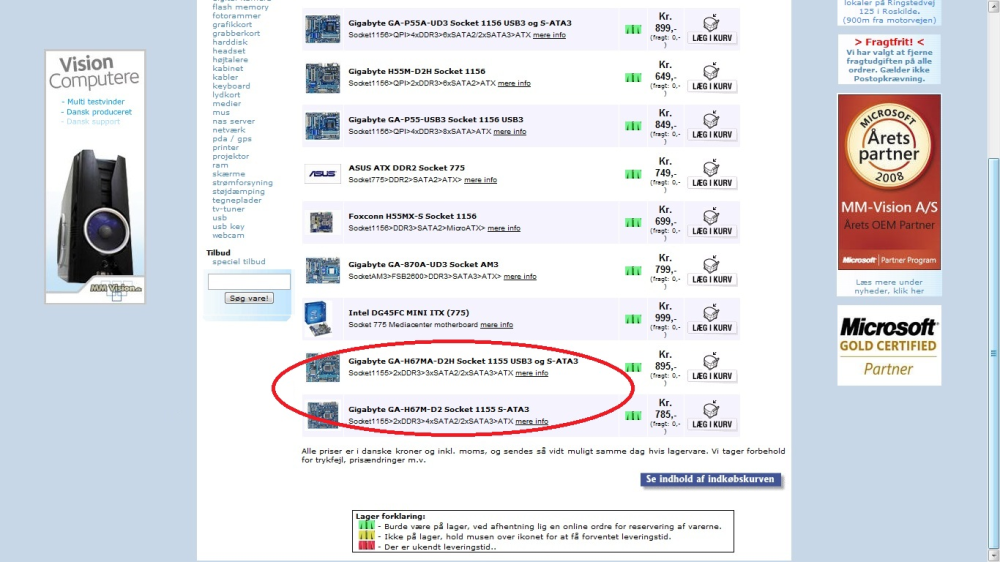The height and width of the screenshot is (562, 1000).
Task: Add ASUS ATX DDR2 Socket 775 to cart
Action: [x=712, y=175]
